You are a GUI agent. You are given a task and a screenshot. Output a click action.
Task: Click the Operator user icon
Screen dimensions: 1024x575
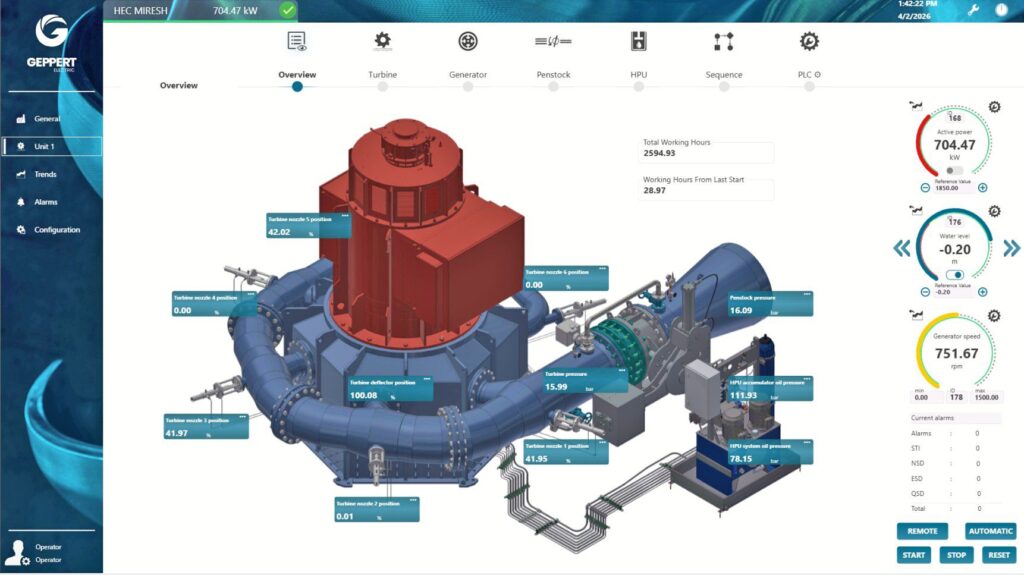click(x=16, y=553)
